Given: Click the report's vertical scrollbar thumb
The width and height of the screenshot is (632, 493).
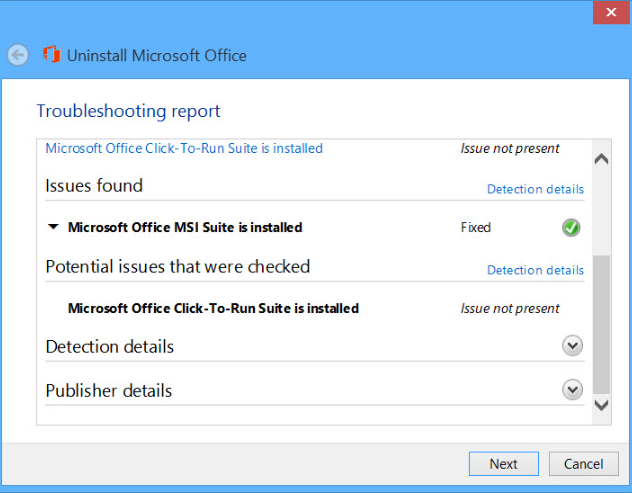Looking at the screenshot, I should tap(601, 320).
